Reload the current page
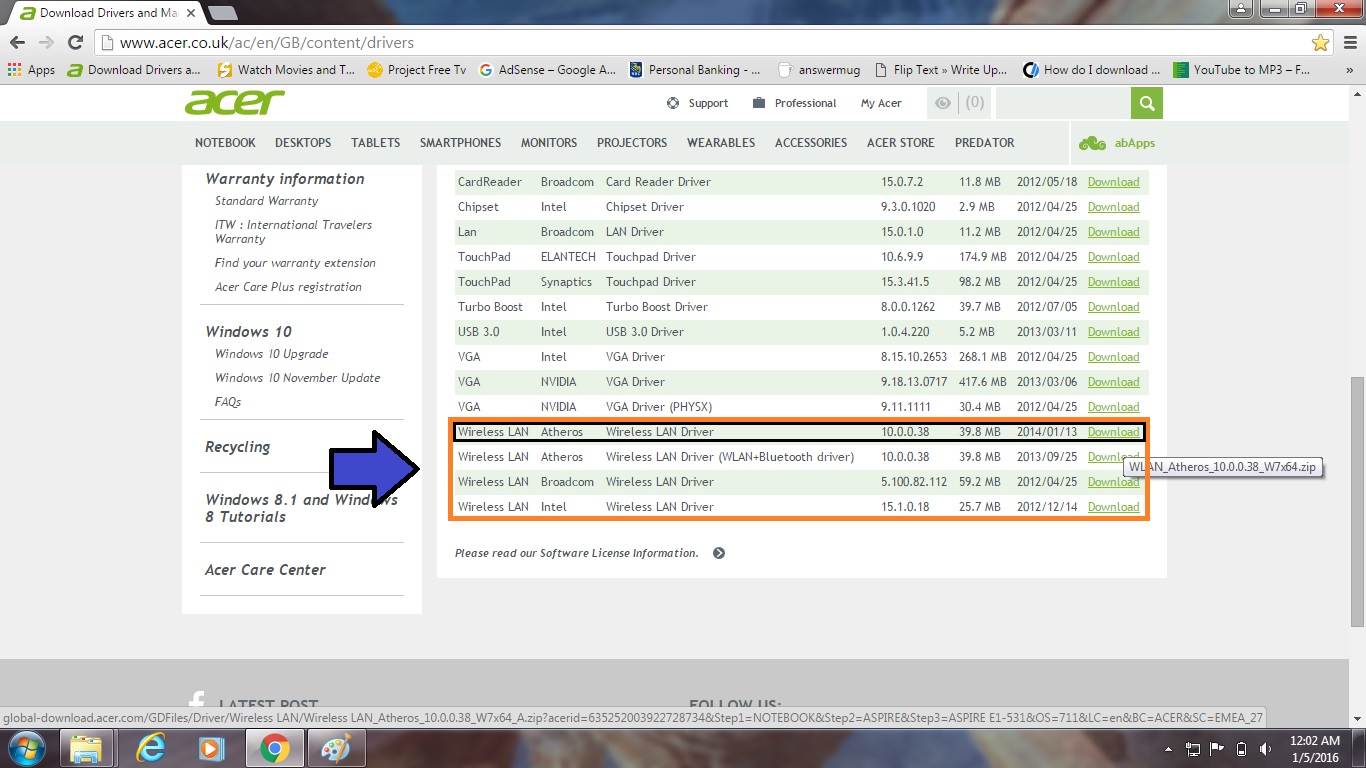 click(x=75, y=42)
